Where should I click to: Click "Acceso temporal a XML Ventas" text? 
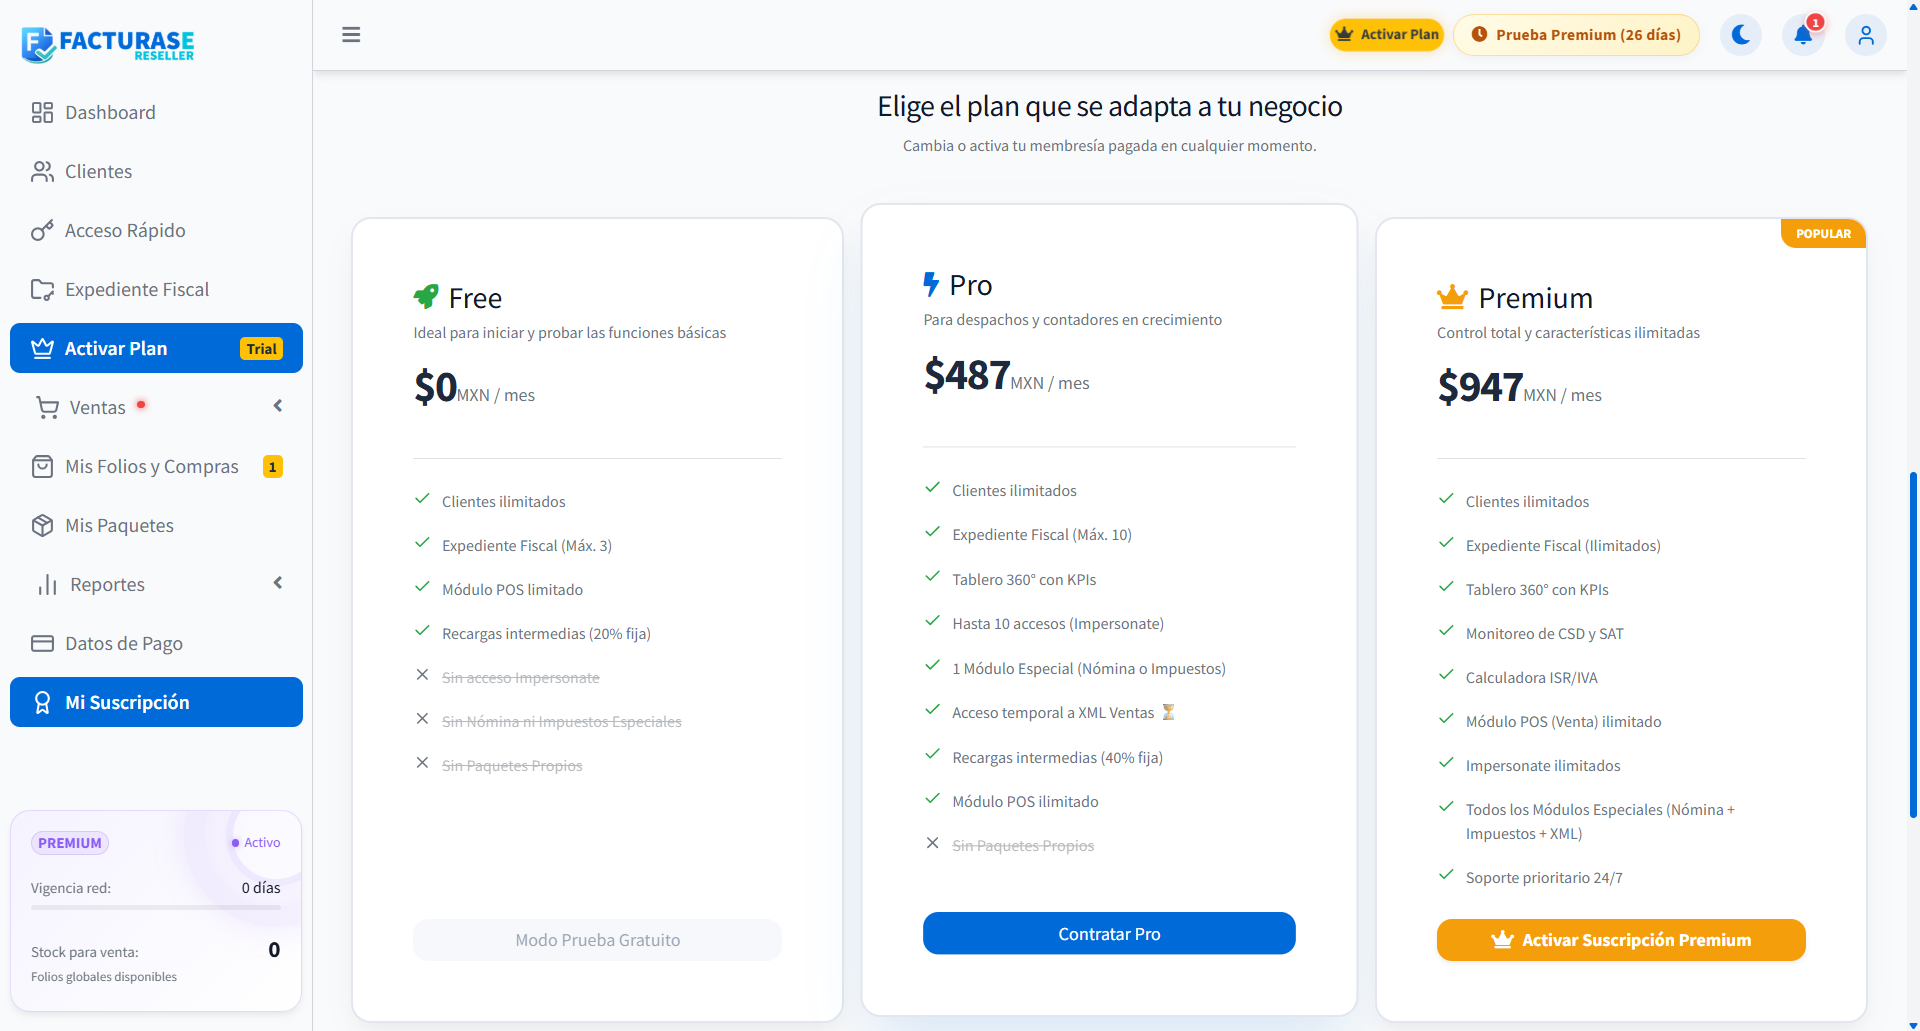(x=1053, y=713)
